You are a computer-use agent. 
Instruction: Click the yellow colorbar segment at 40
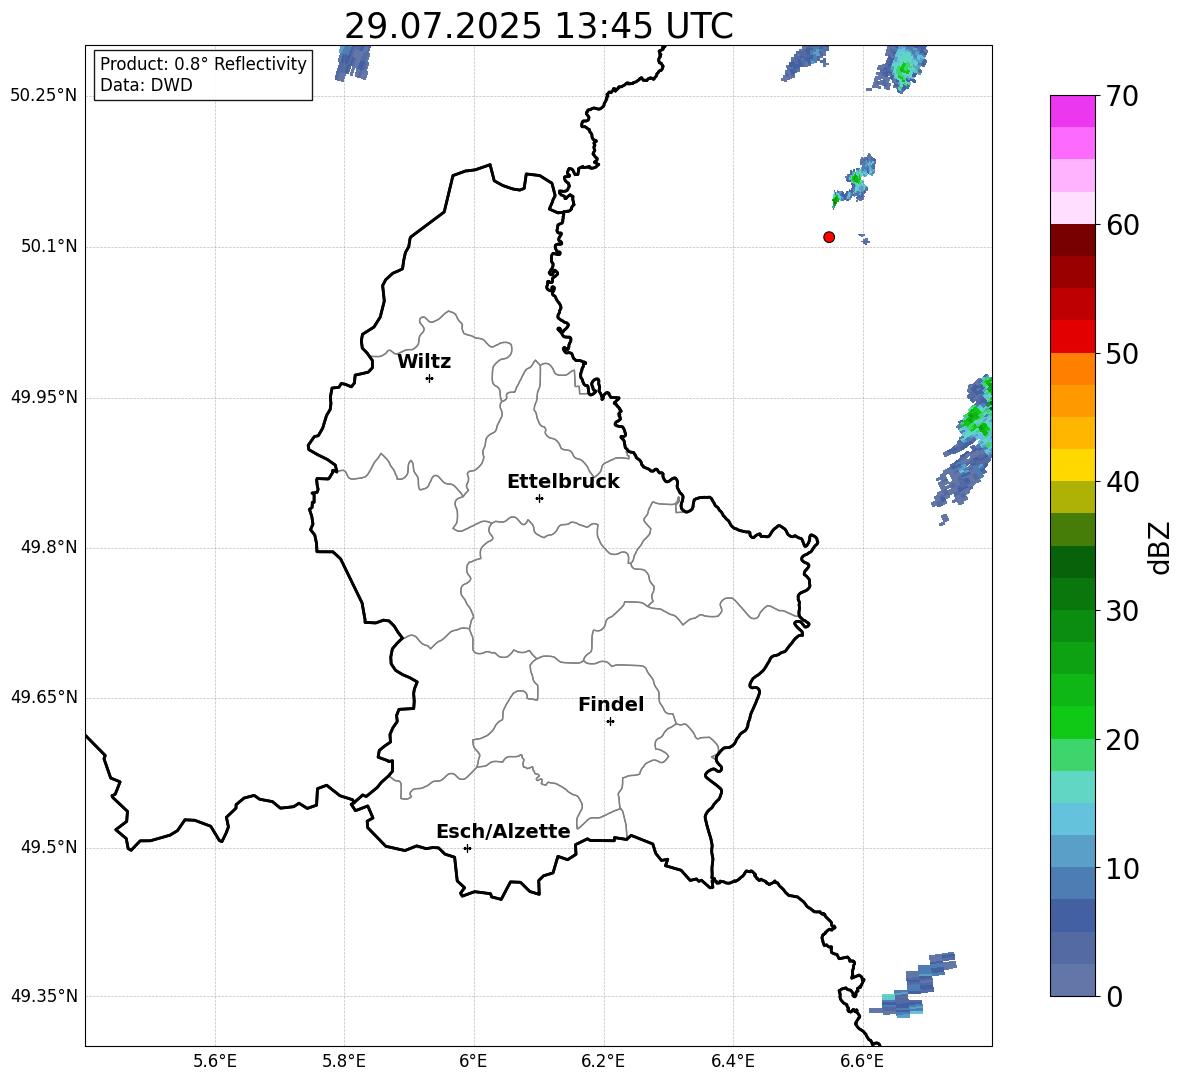pyautogui.click(x=1072, y=465)
